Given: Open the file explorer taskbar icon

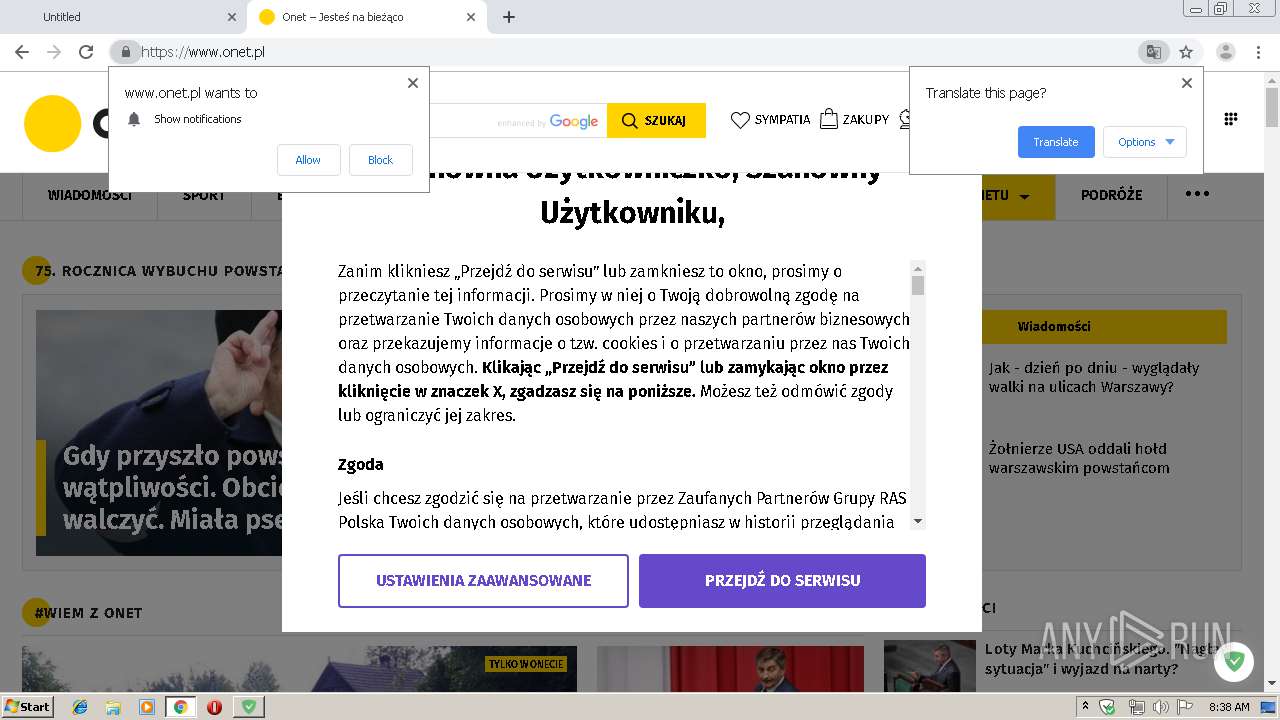Looking at the screenshot, I should [x=113, y=707].
